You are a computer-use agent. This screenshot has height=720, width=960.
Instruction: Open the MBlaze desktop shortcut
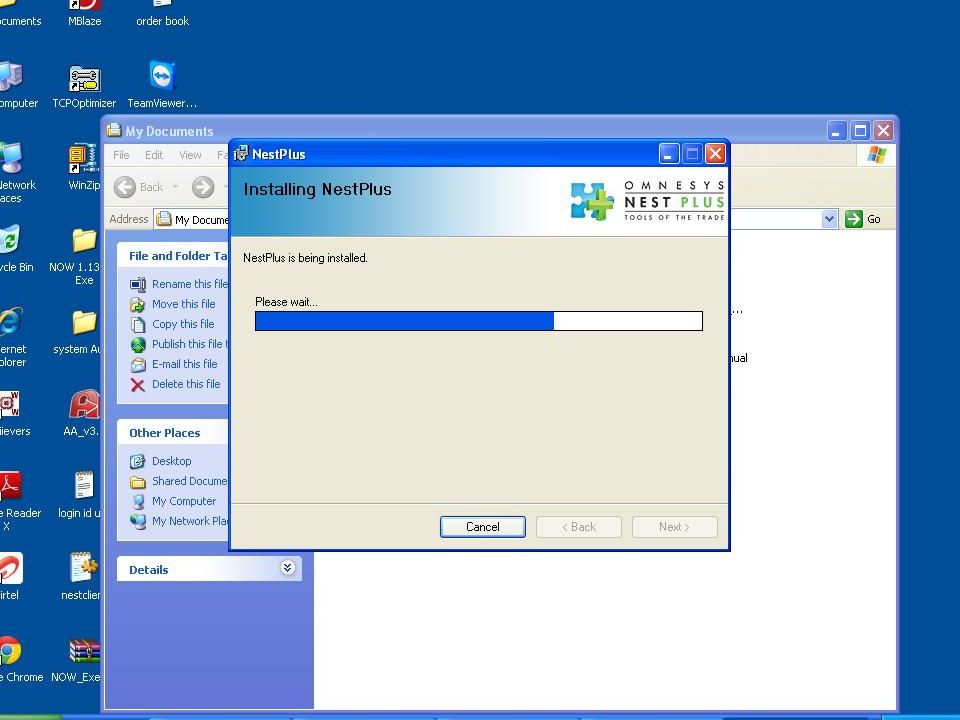pyautogui.click(x=84, y=13)
